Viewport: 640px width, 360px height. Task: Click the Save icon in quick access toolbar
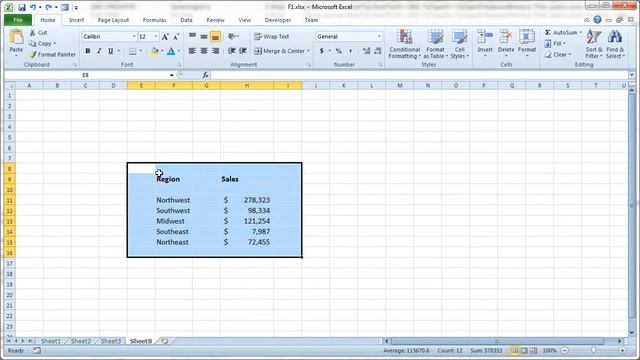(22, 7)
